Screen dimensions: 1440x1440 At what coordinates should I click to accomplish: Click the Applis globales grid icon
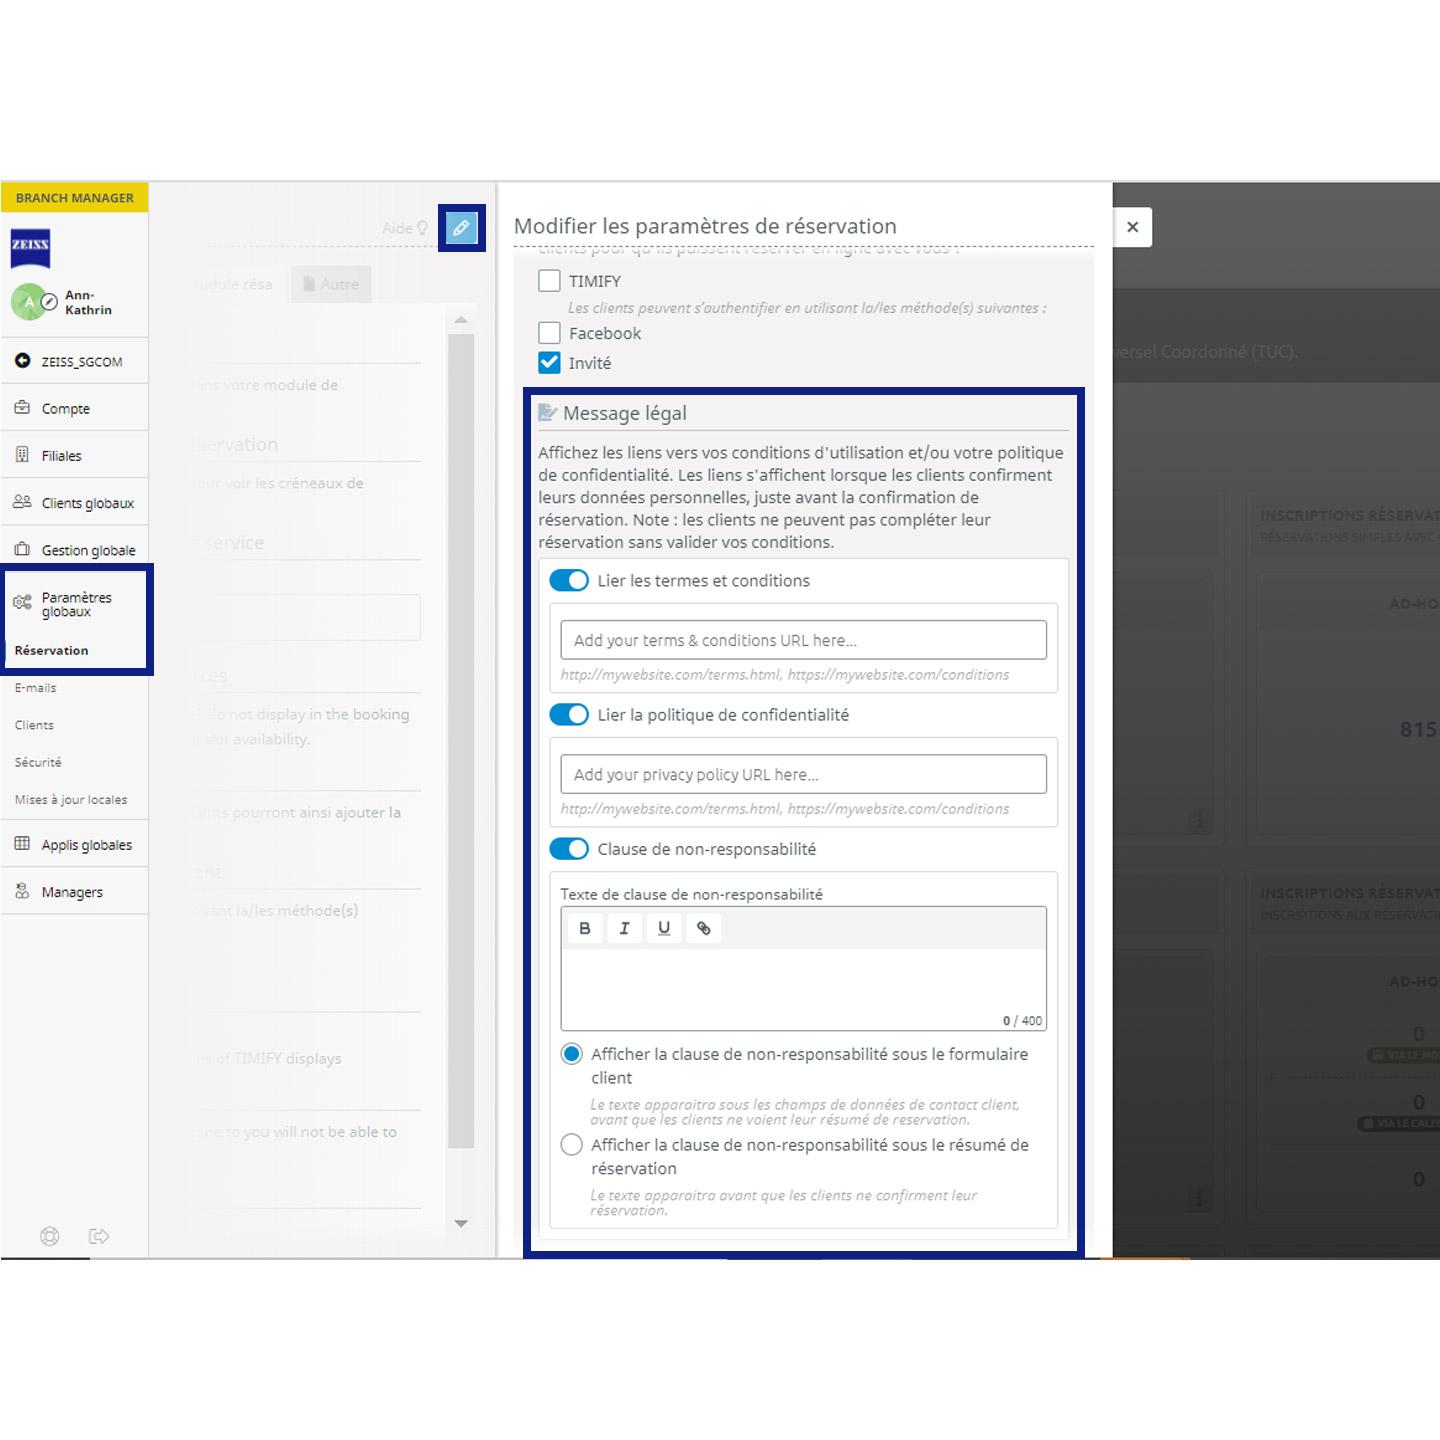[22, 844]
